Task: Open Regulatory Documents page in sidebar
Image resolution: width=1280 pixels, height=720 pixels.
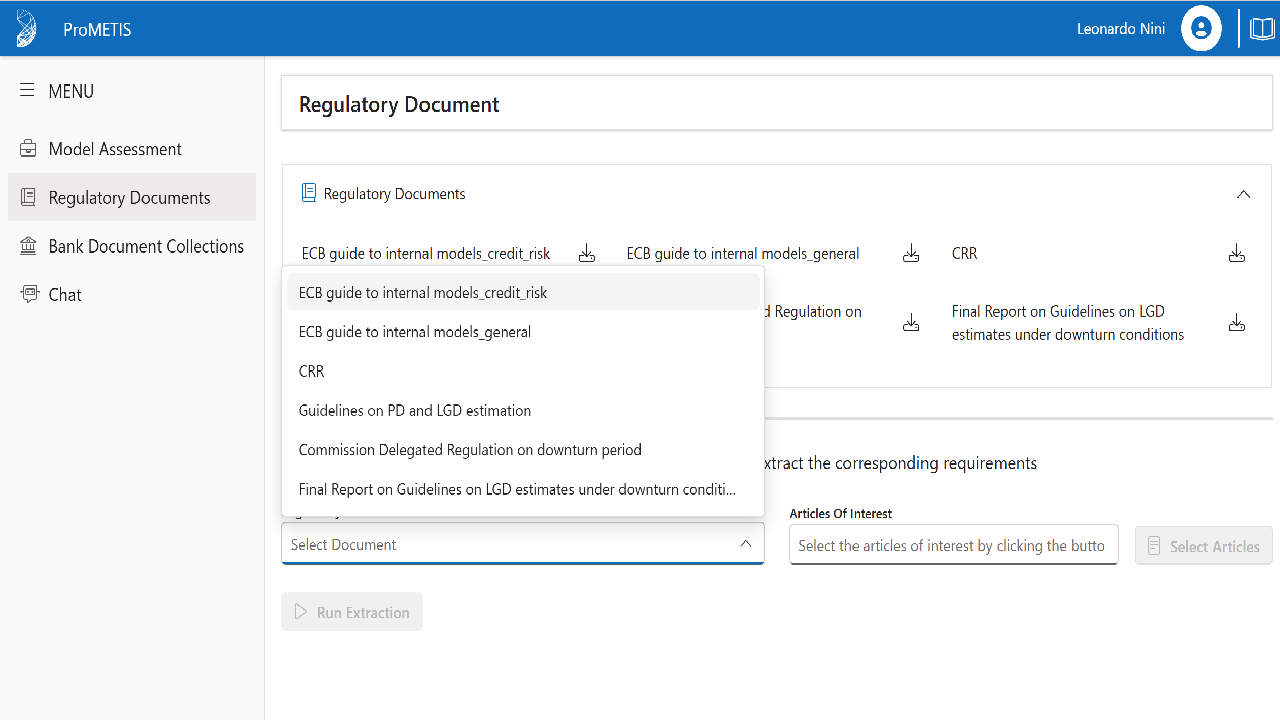Action: 132,197
